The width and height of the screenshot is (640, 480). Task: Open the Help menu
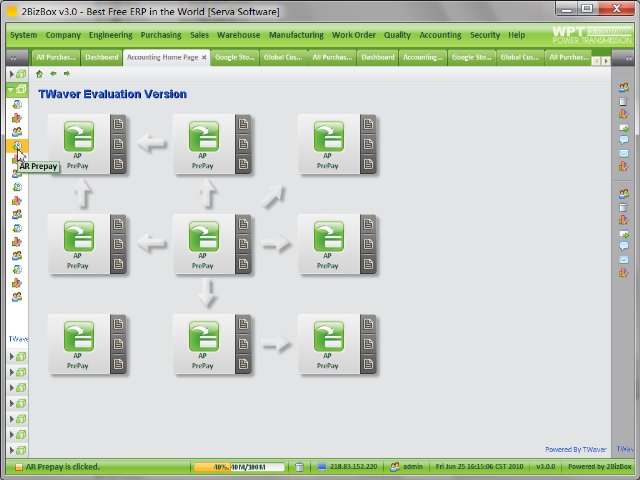(516, 35)
